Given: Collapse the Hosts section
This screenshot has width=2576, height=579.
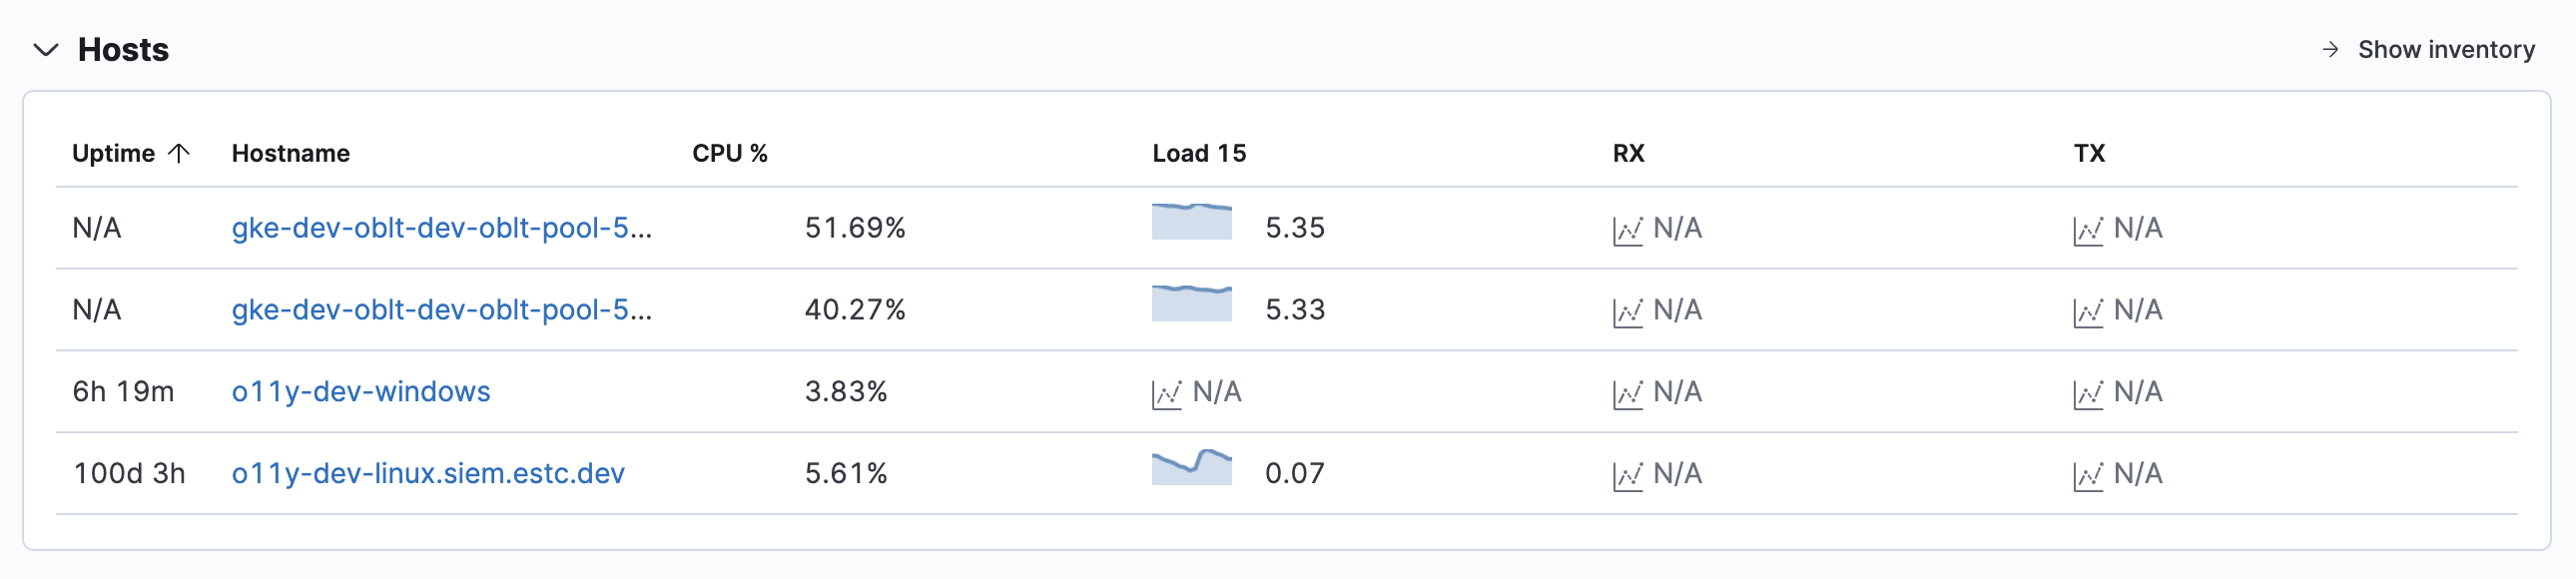Looking at the screenshot, I should pyautogui.click(x=43, y=48).
